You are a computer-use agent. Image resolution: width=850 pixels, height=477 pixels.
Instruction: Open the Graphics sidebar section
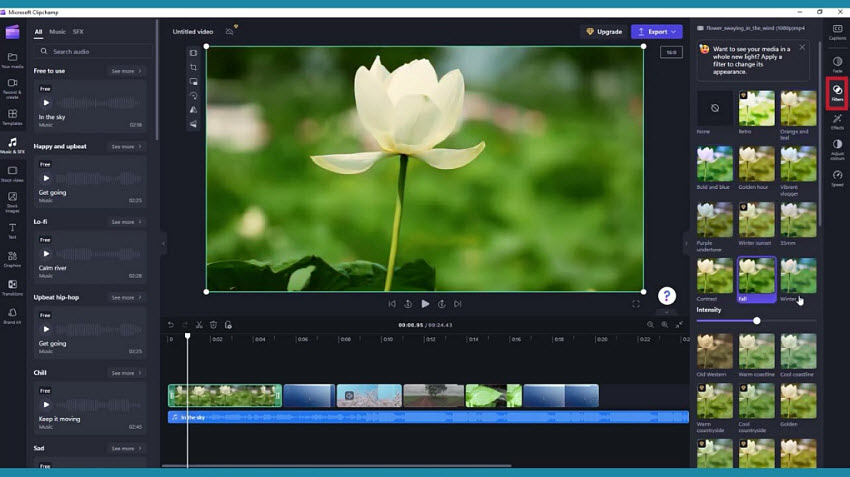(x=12, y=259)
